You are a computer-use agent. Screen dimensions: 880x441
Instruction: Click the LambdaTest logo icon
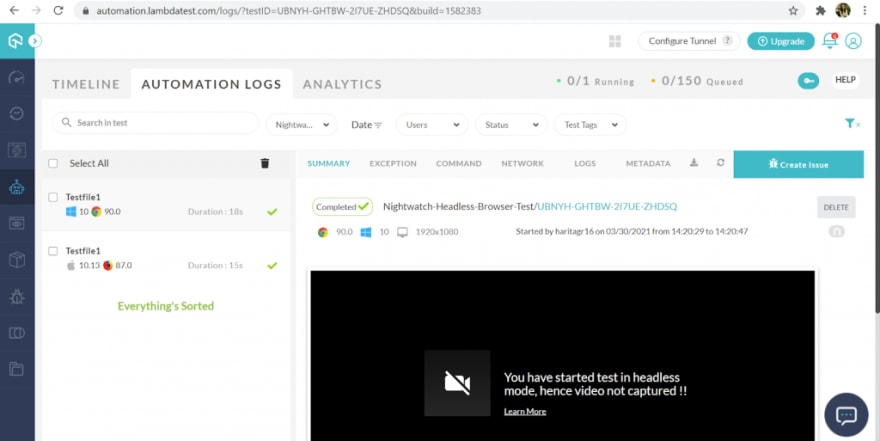(x=15, y=41)
